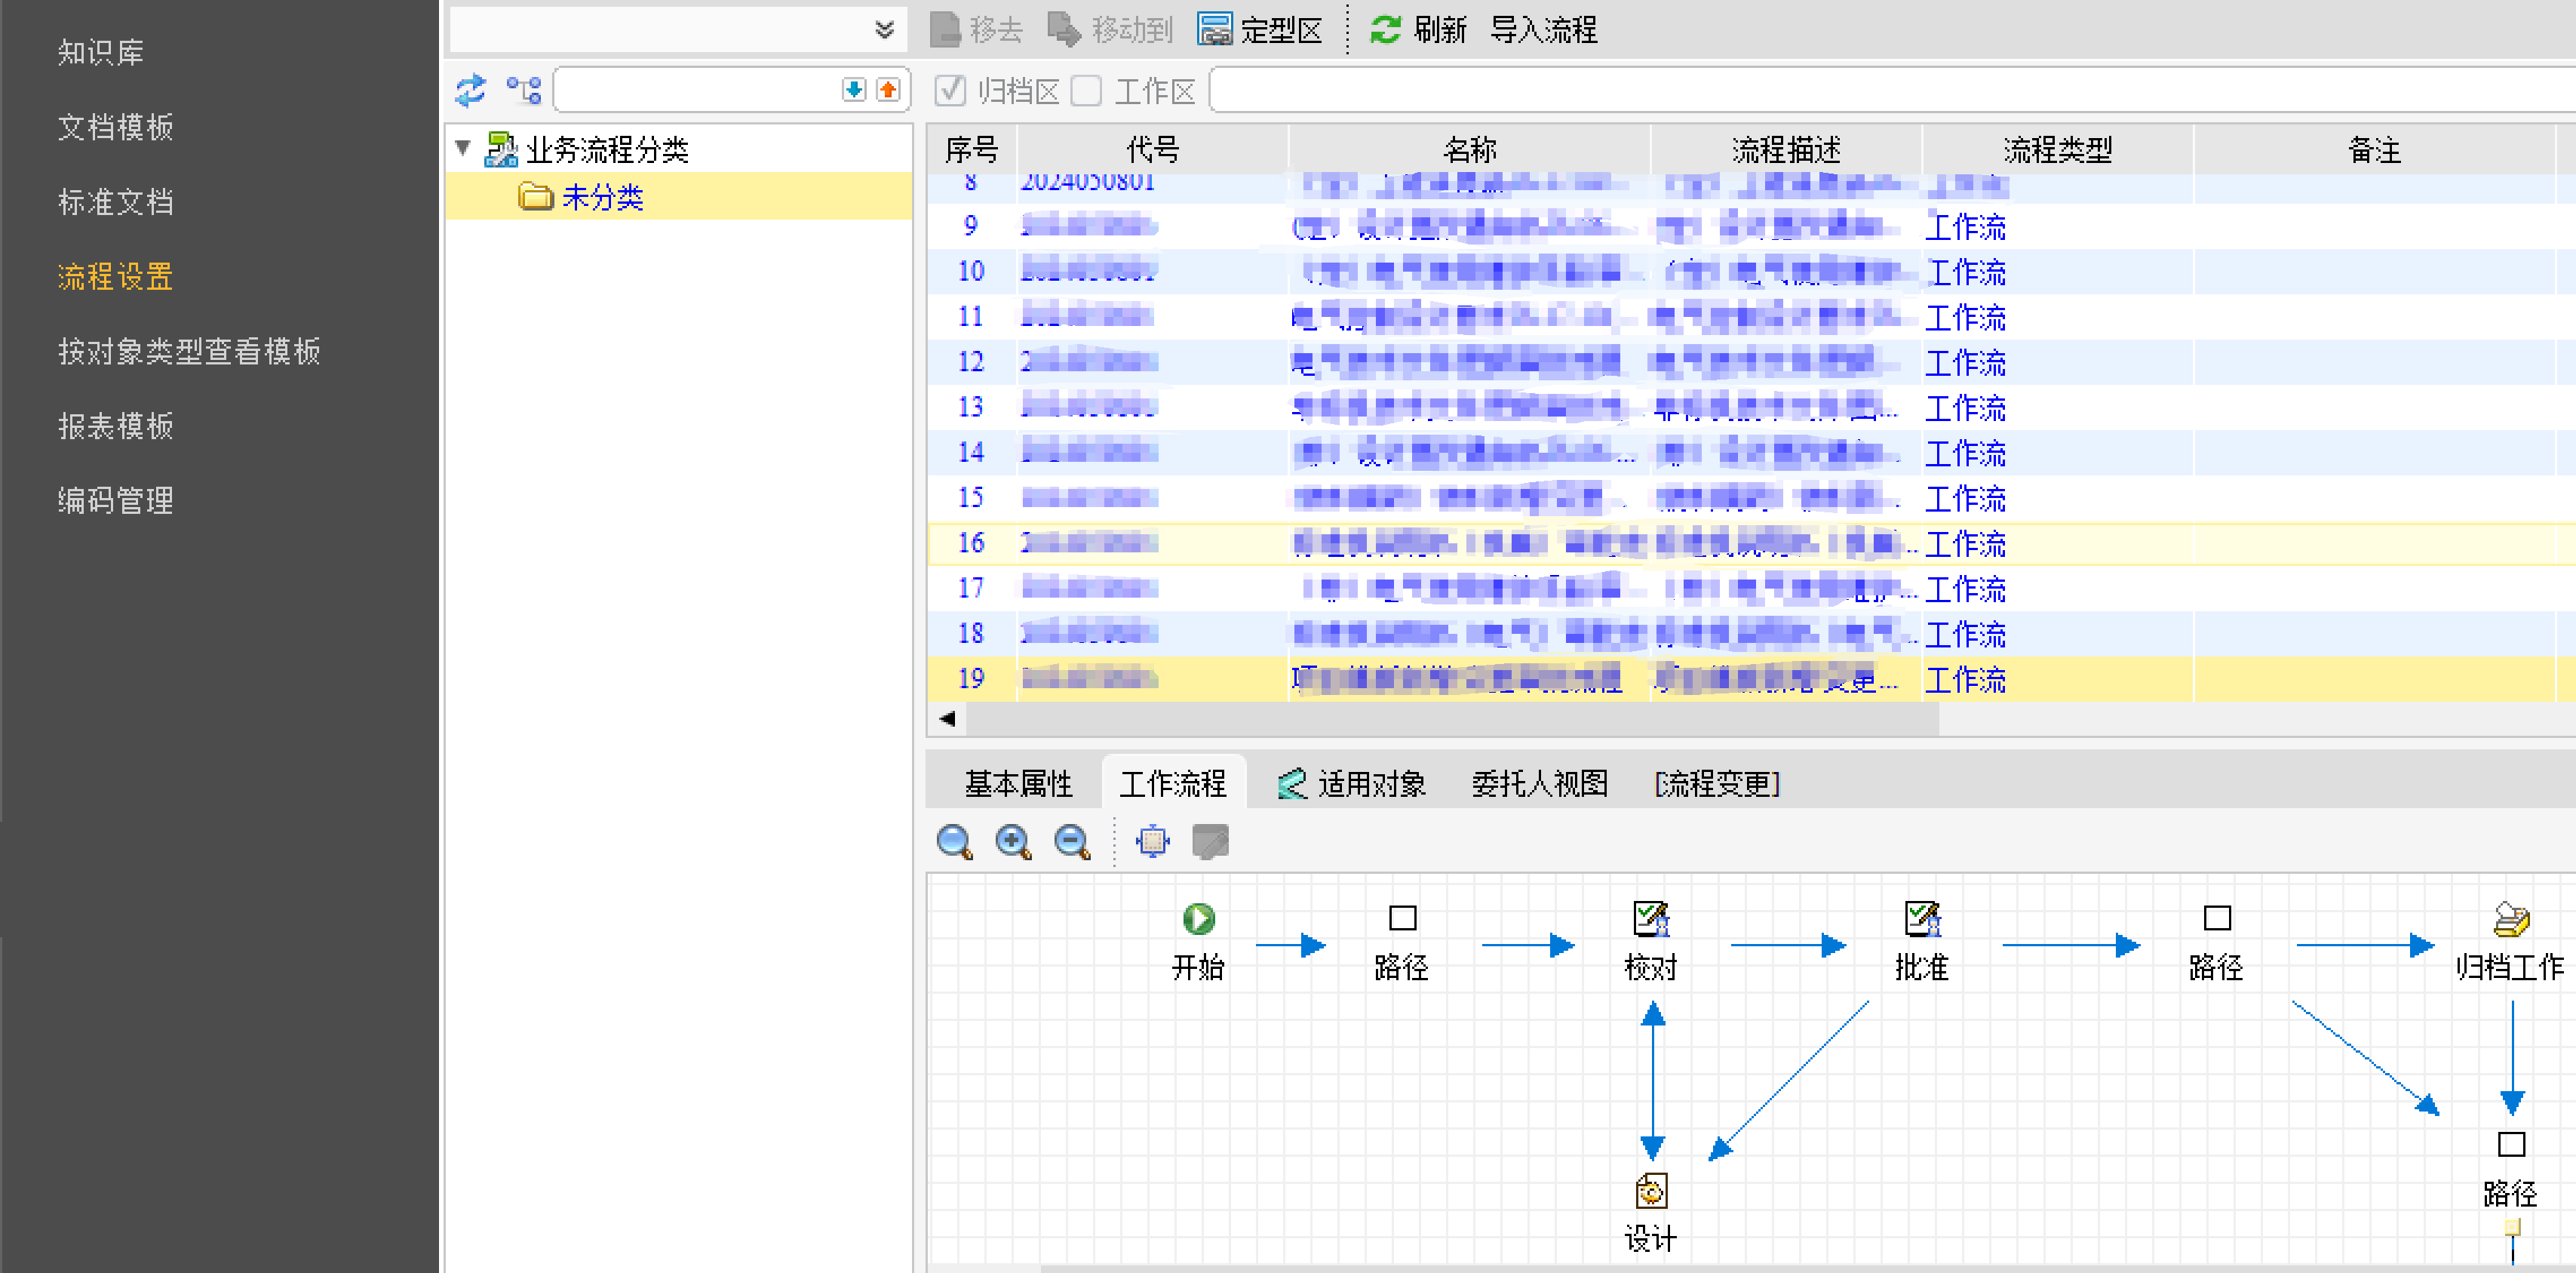The width and height of the screenshot is (2576, 1273).
Task: Click the fit-to-window diagram icon
Action: [1152, 841]
